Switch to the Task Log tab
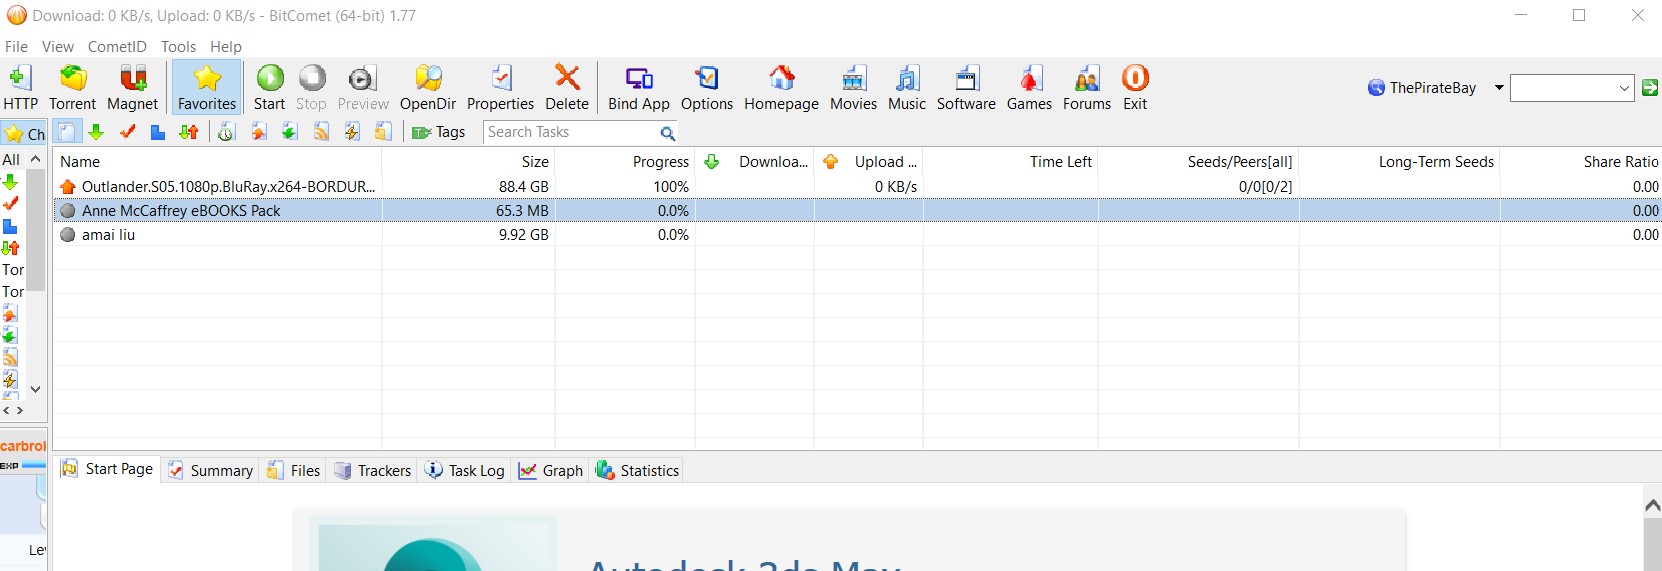The width and height of the screenshot is (1662, 571). point(465,470)
